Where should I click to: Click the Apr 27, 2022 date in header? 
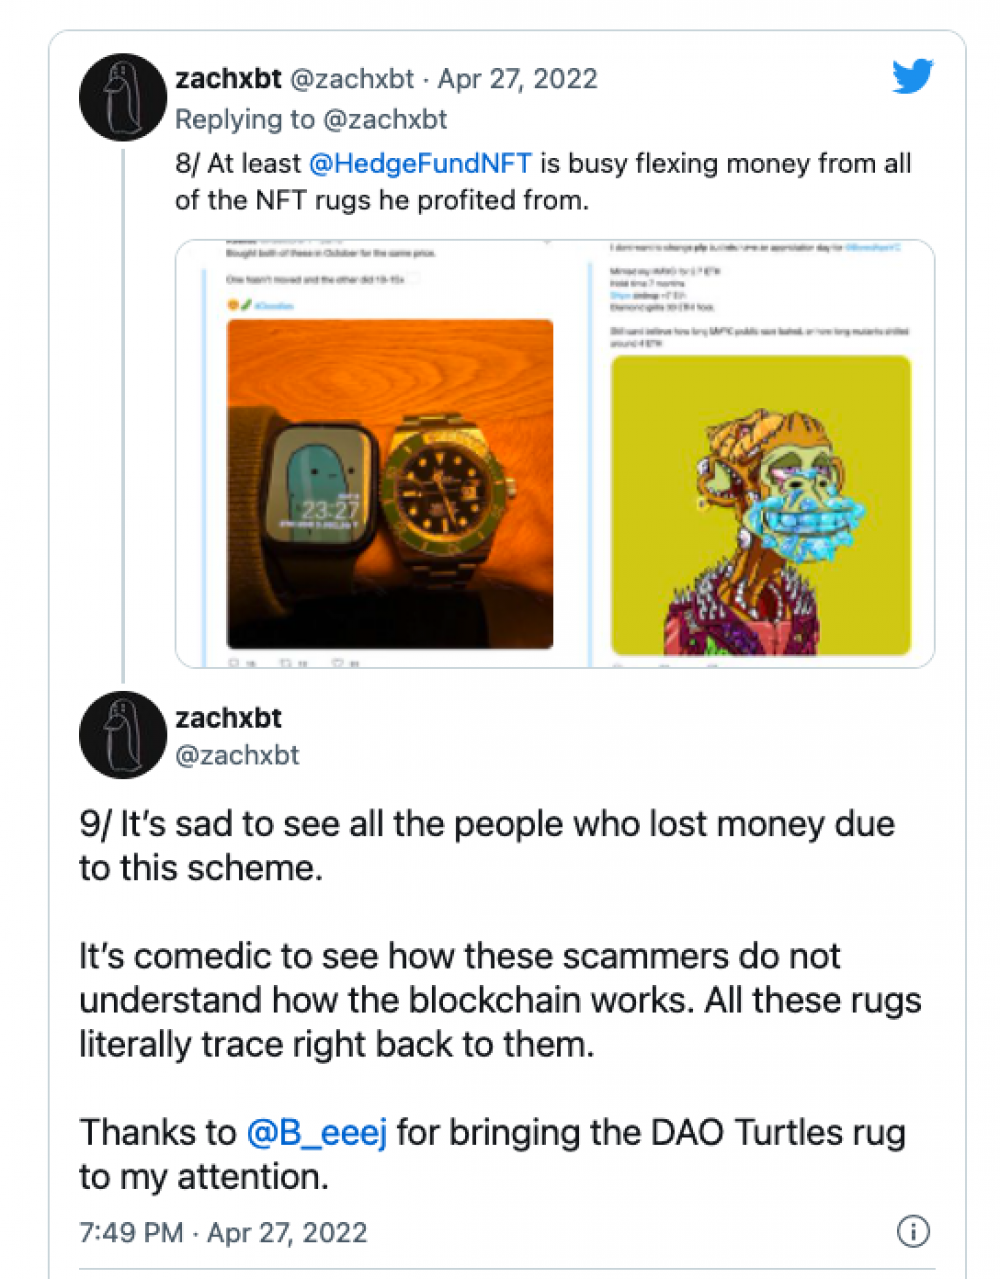(517, 79)
